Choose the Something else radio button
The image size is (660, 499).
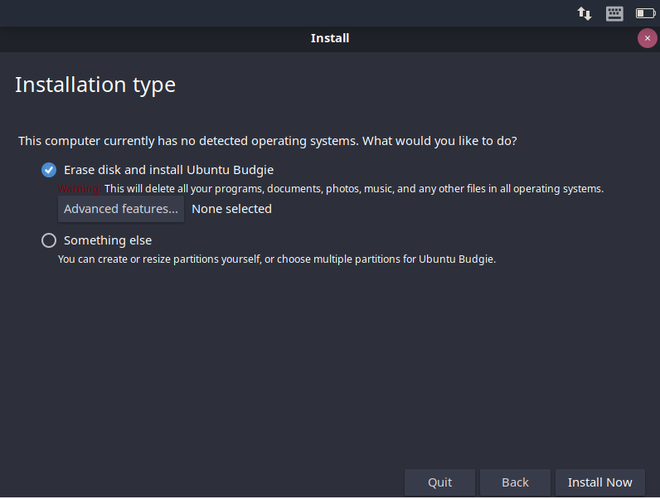[x=49, y=241]
